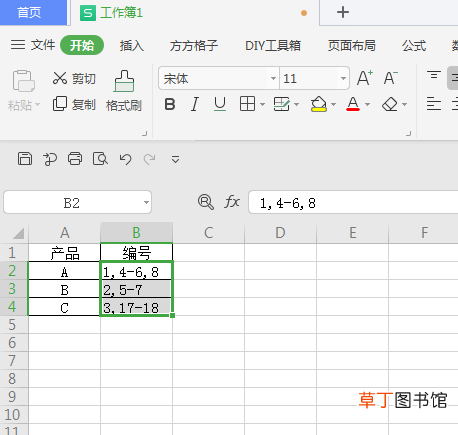The image size is (458, 435).
Task: Open the font name dropdown
Action: [x=273, y=79]
